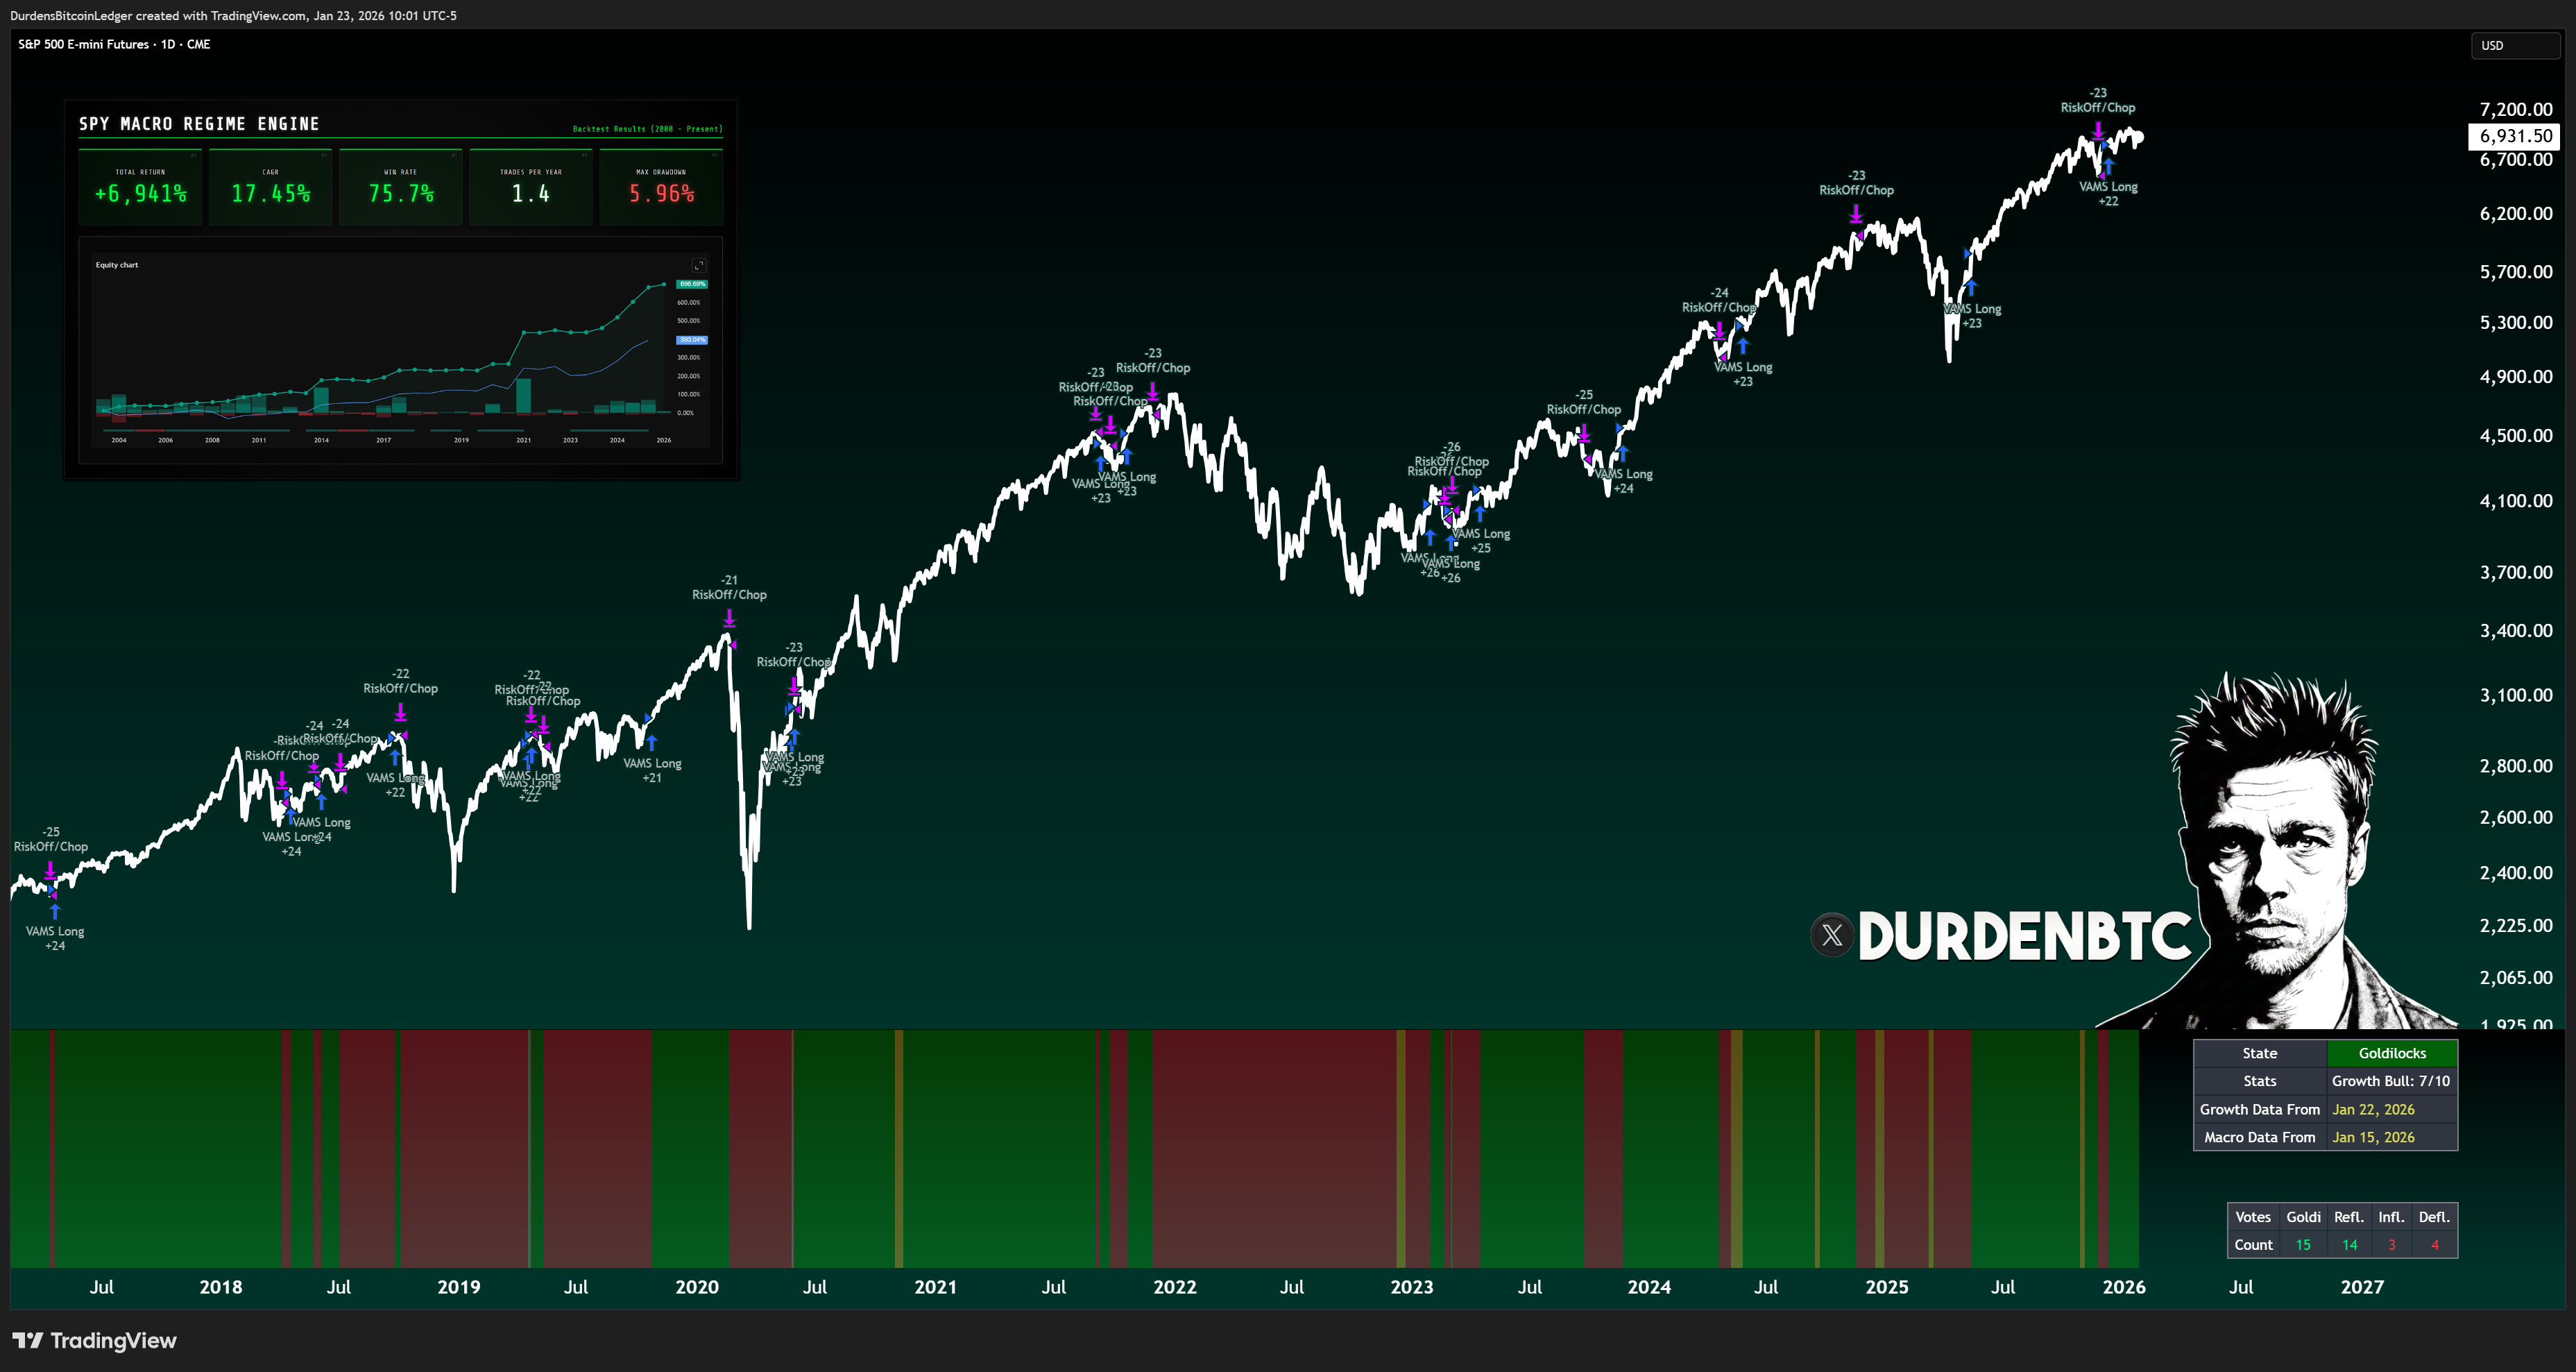Screen dimensions: 2576x1372
Task: Click blue arrow above VAMS Long +22 near 2026
Action: point(2108,166)
